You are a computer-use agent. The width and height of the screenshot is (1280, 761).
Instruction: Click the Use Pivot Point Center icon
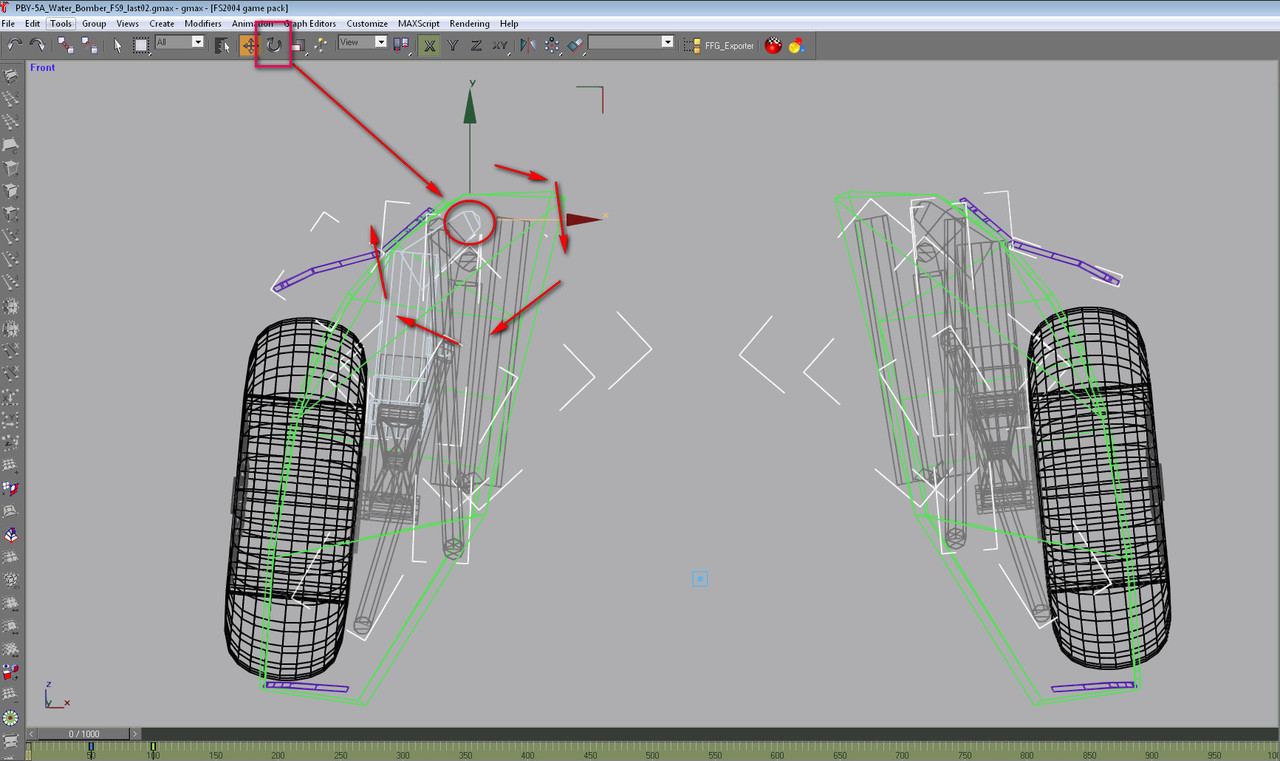click(x=401, y=45)
